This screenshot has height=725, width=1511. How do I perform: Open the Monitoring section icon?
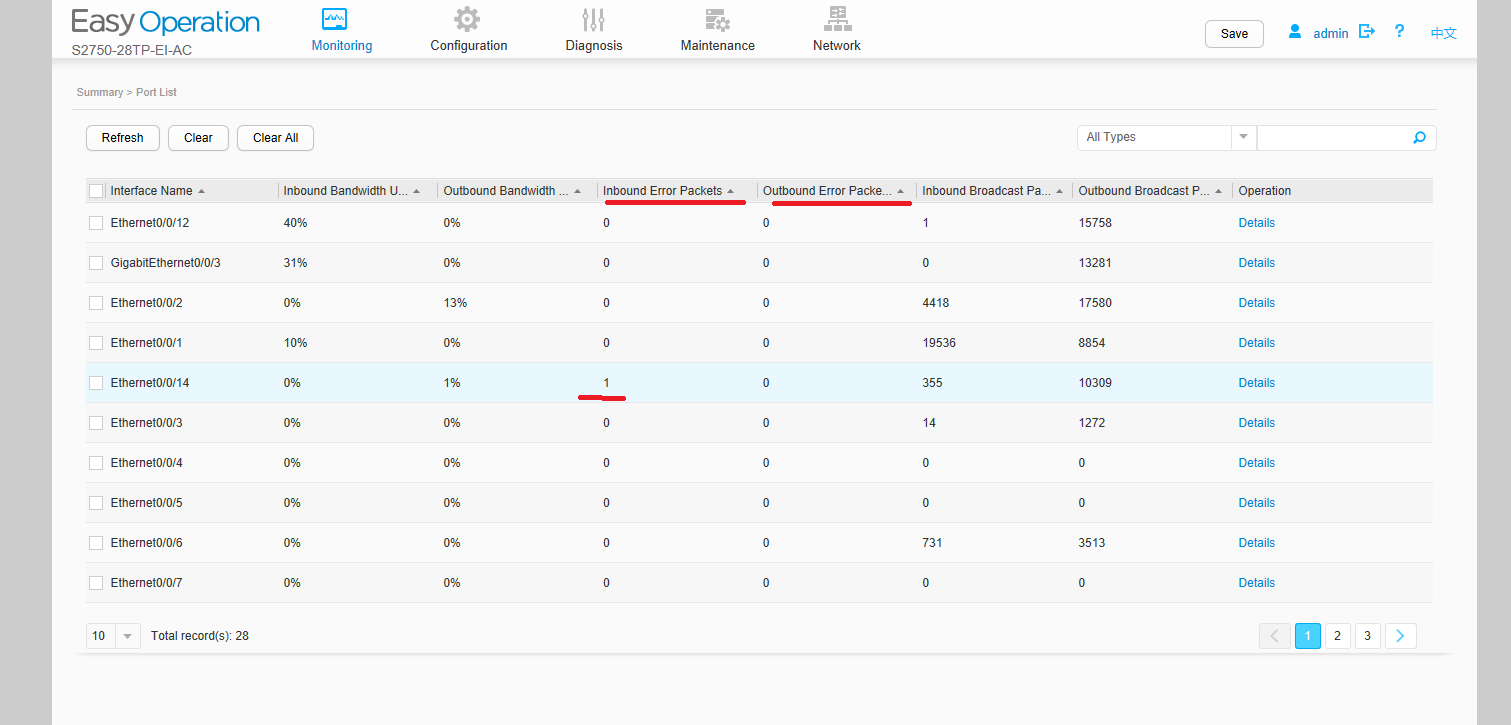tap(334, 19)
